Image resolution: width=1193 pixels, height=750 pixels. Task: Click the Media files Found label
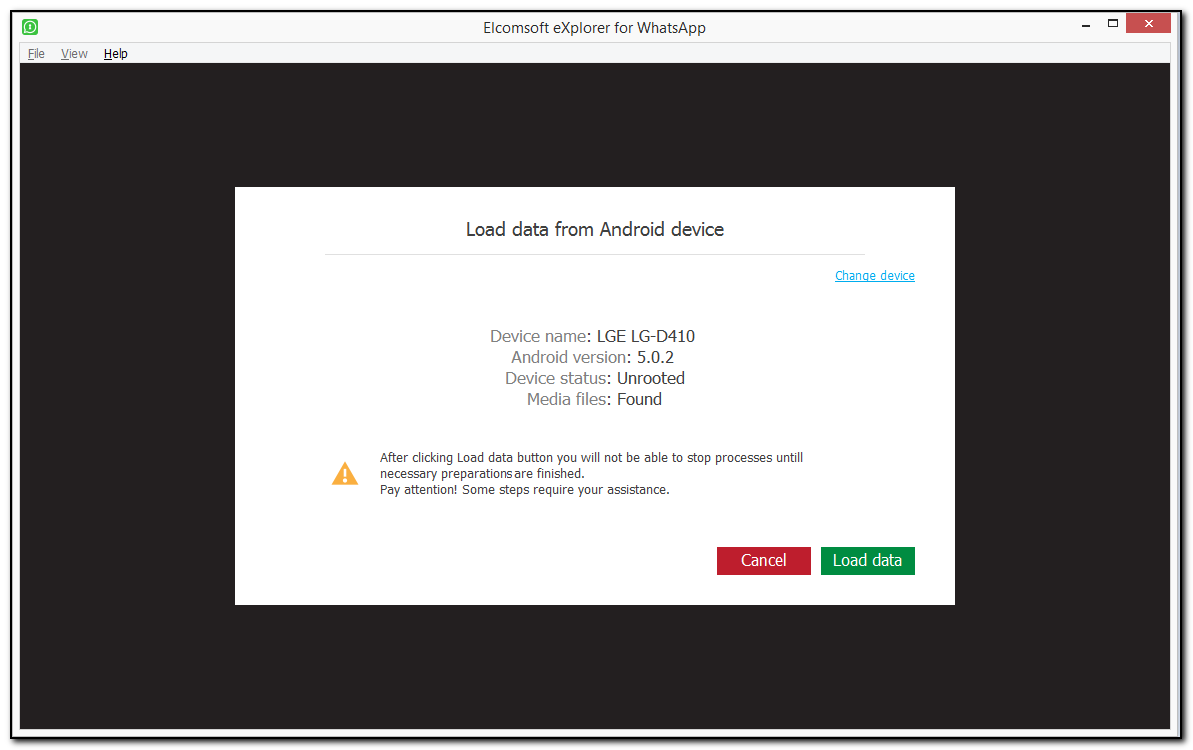coord(595,399)
